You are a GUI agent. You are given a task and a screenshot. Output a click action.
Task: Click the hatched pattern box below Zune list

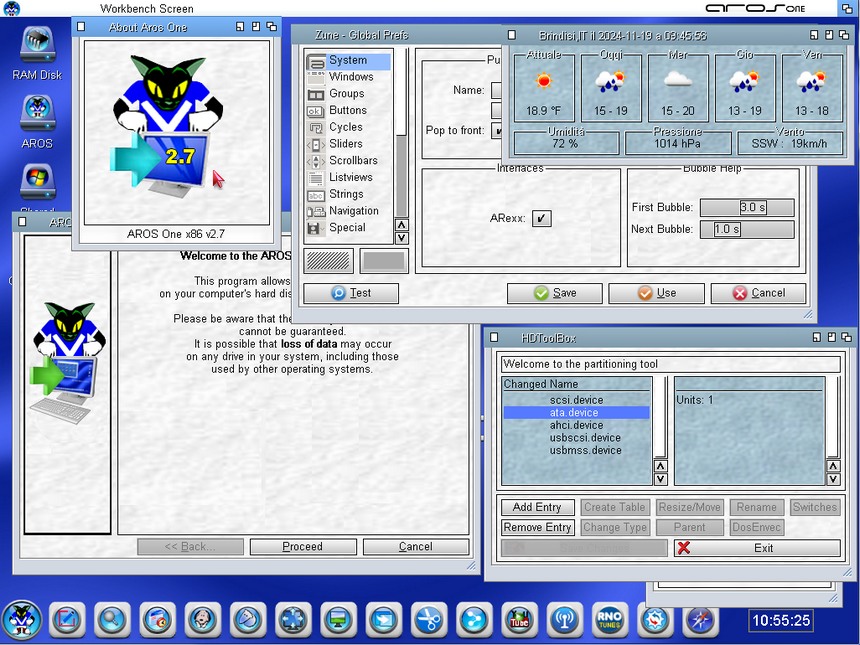[329, 261]
